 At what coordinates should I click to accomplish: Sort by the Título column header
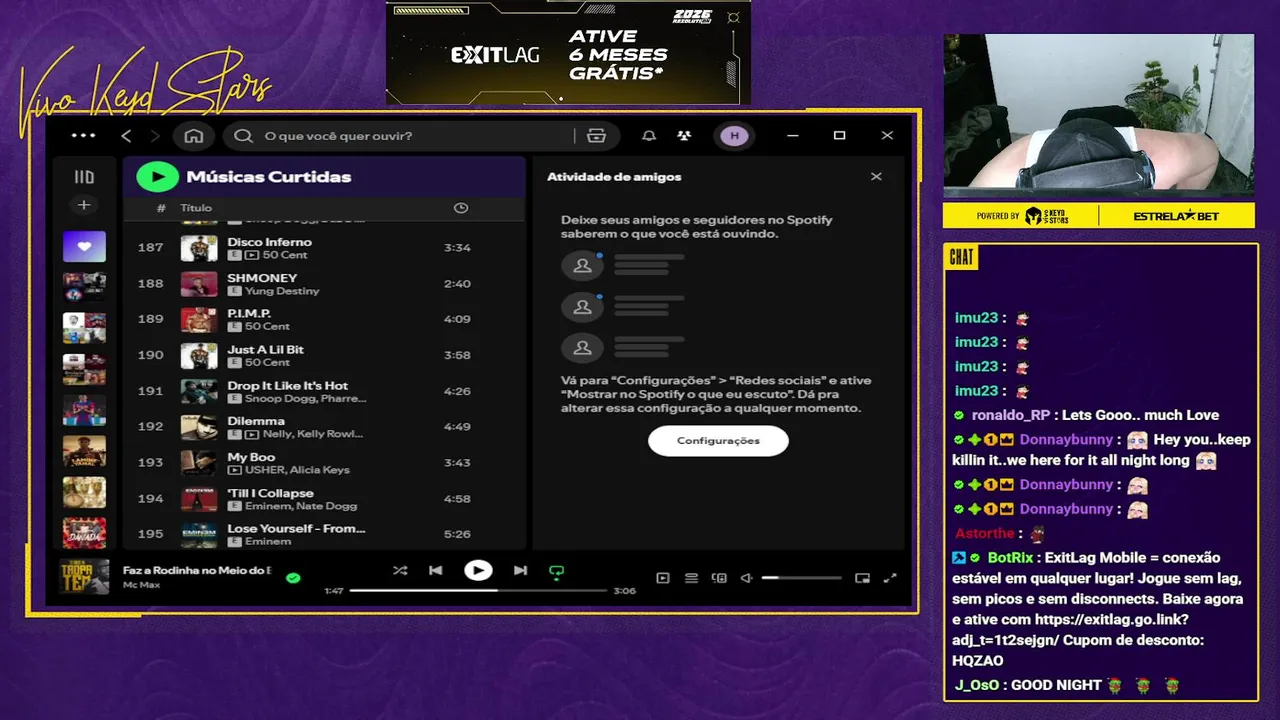coord(196,208)
